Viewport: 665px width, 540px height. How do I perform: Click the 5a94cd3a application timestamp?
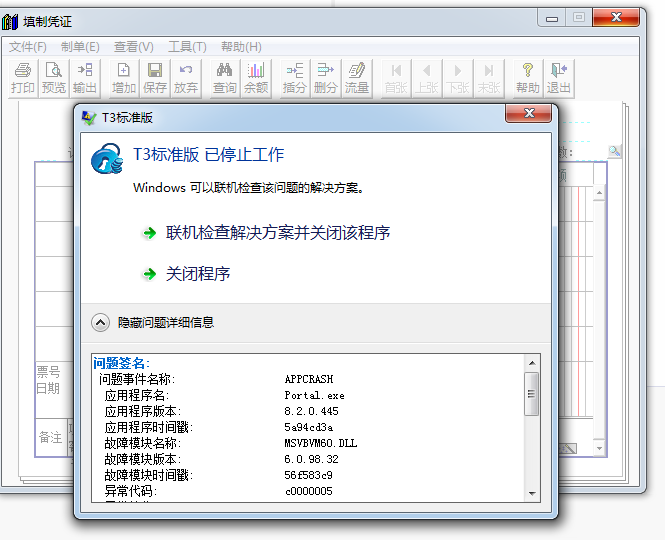(x=308, y=427)
